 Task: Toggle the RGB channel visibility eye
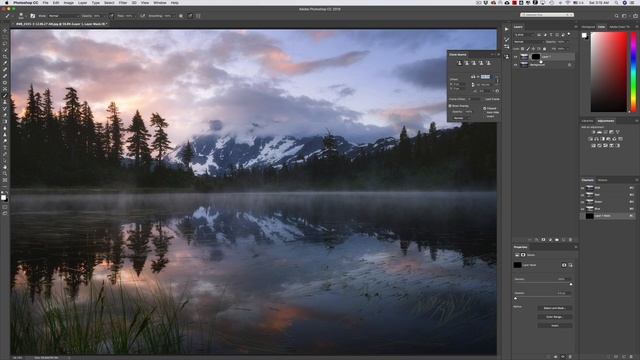tap(582, 188)
